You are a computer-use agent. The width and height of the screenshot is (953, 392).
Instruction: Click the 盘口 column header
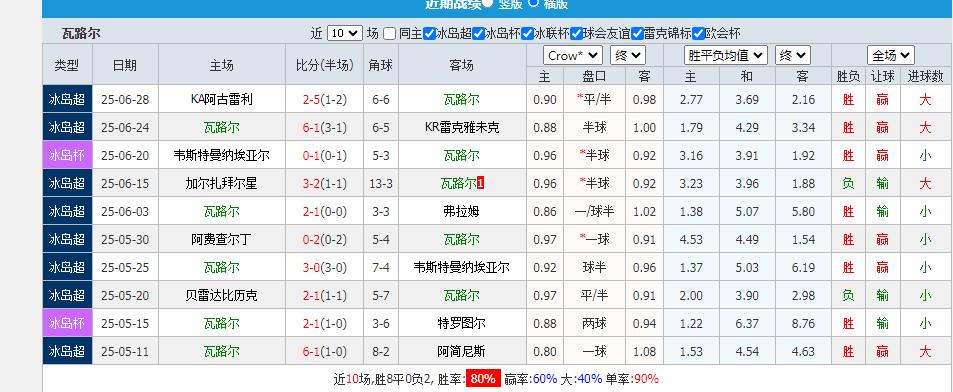tap(594, 76)
